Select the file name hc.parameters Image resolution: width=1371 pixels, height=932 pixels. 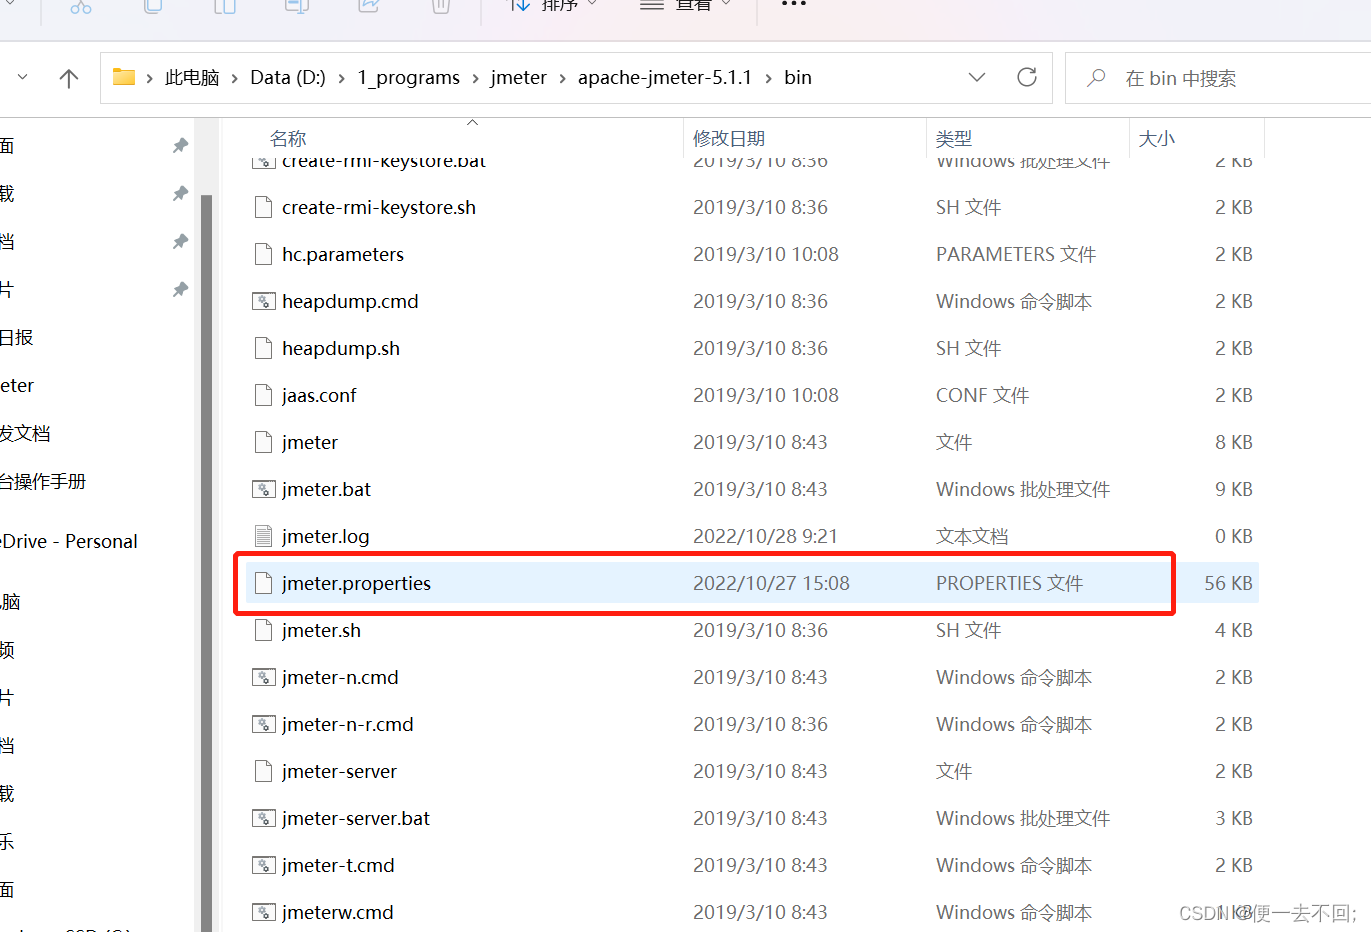343,254
